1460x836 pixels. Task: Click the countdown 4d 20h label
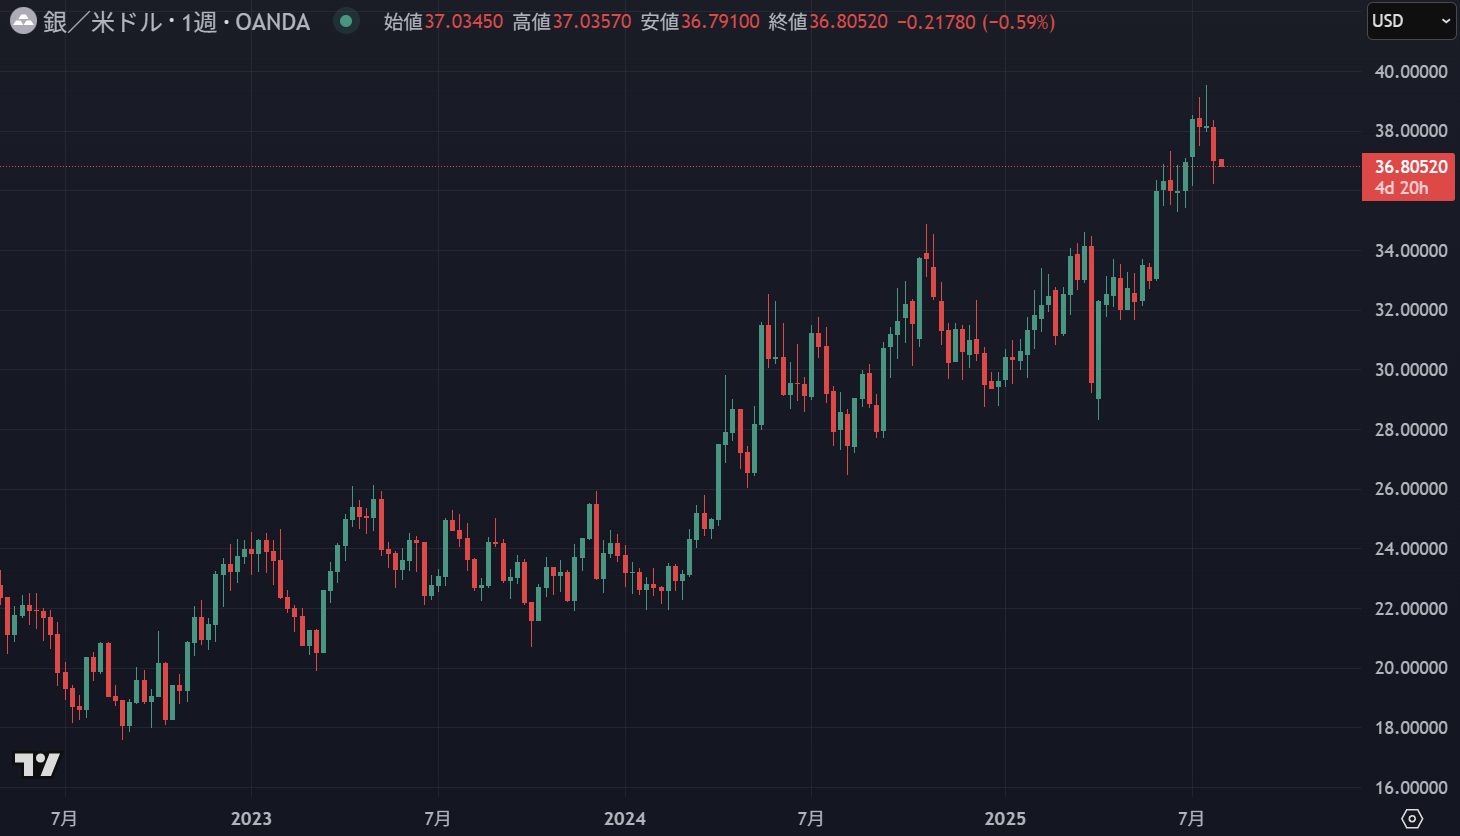click(1401, 188)
